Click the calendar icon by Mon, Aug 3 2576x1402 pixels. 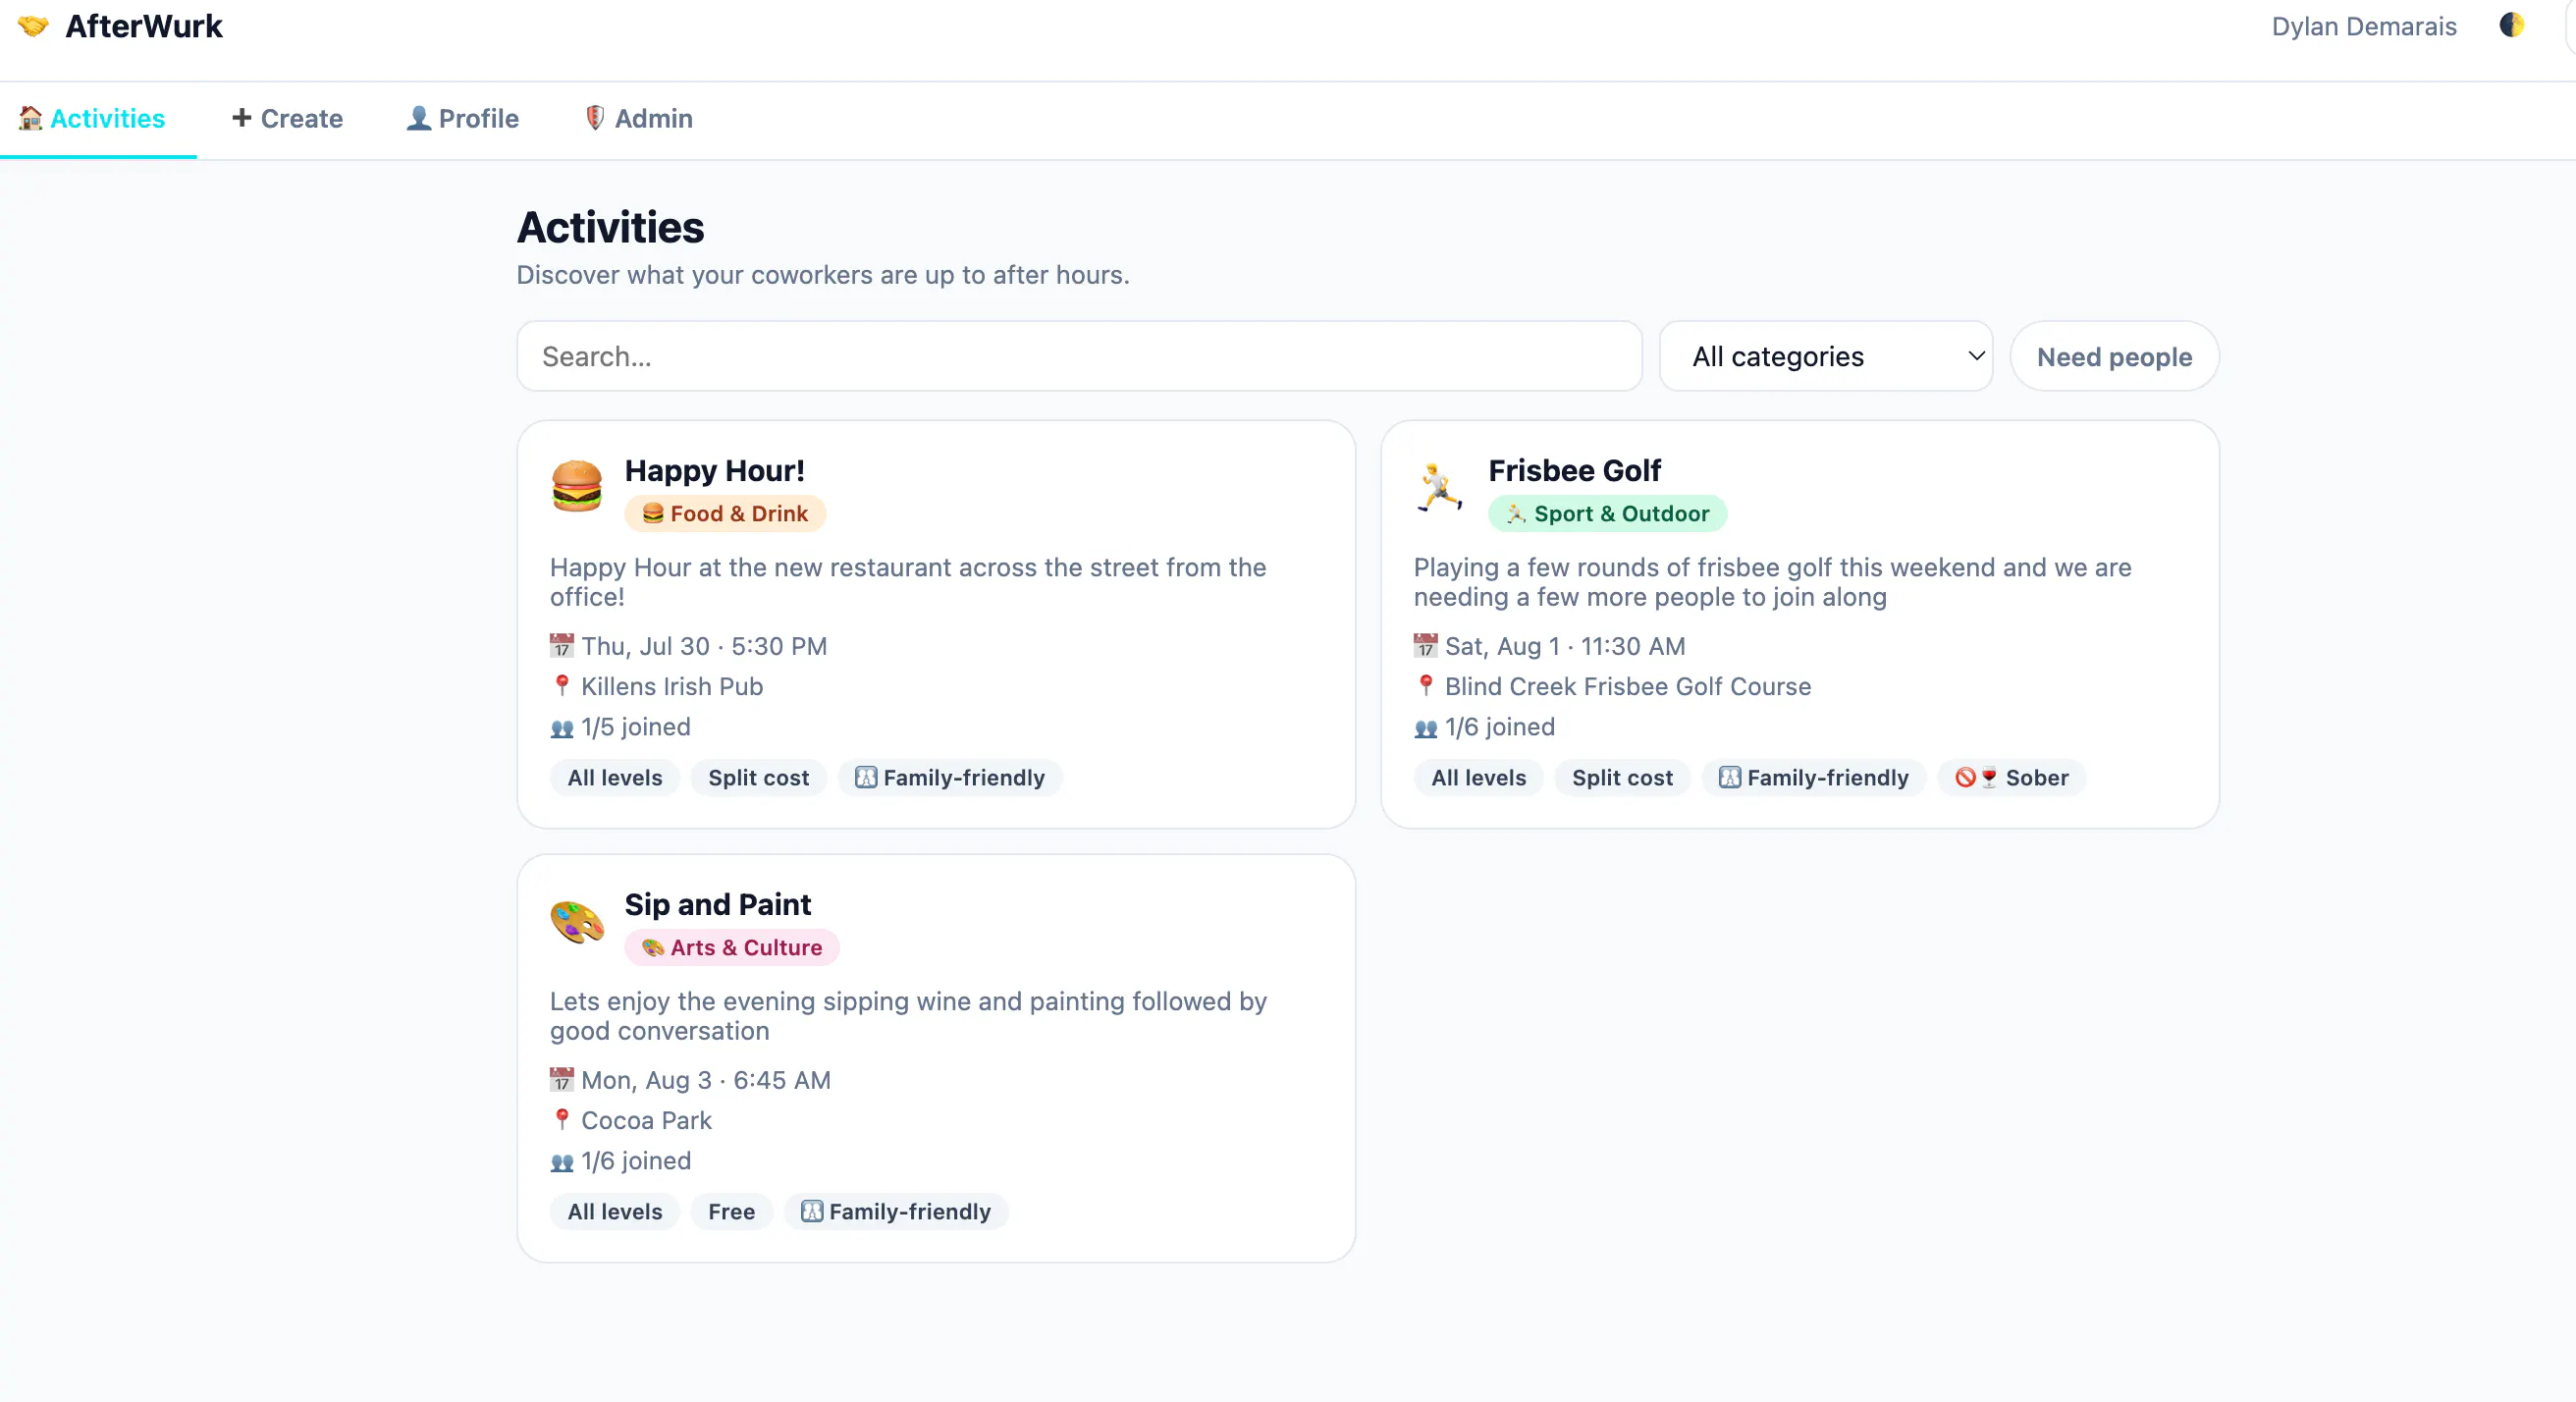click(562, 1080)
